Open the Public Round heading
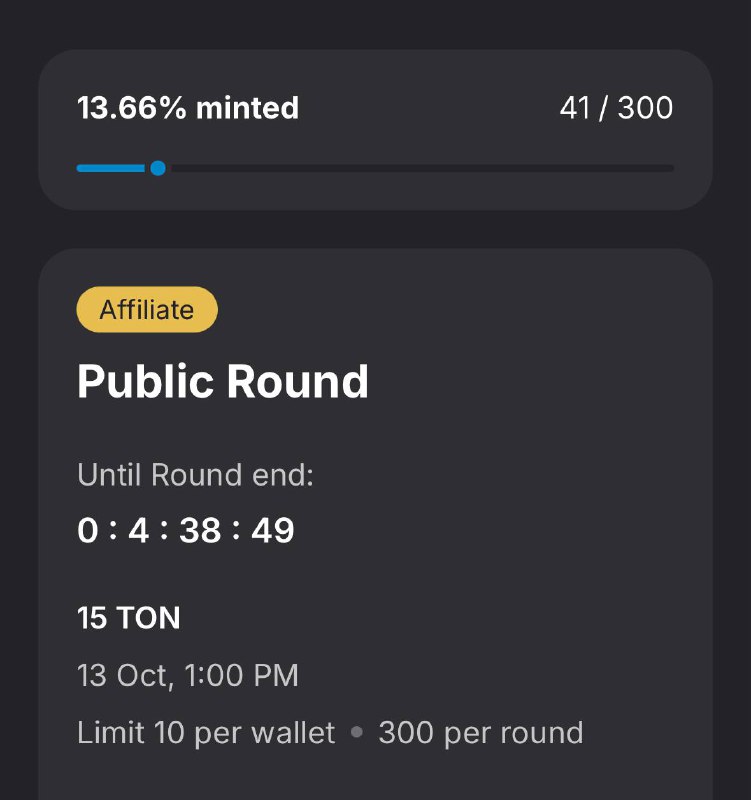 click(223, 382)
